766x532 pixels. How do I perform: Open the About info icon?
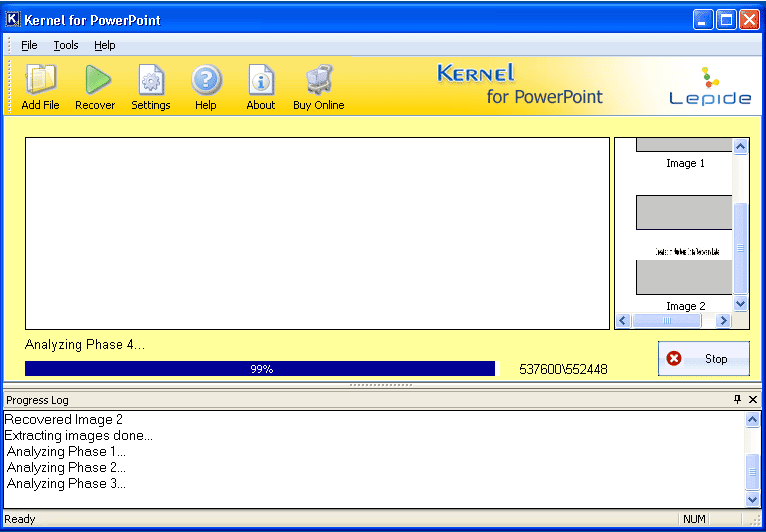click(x=261, y=80)
